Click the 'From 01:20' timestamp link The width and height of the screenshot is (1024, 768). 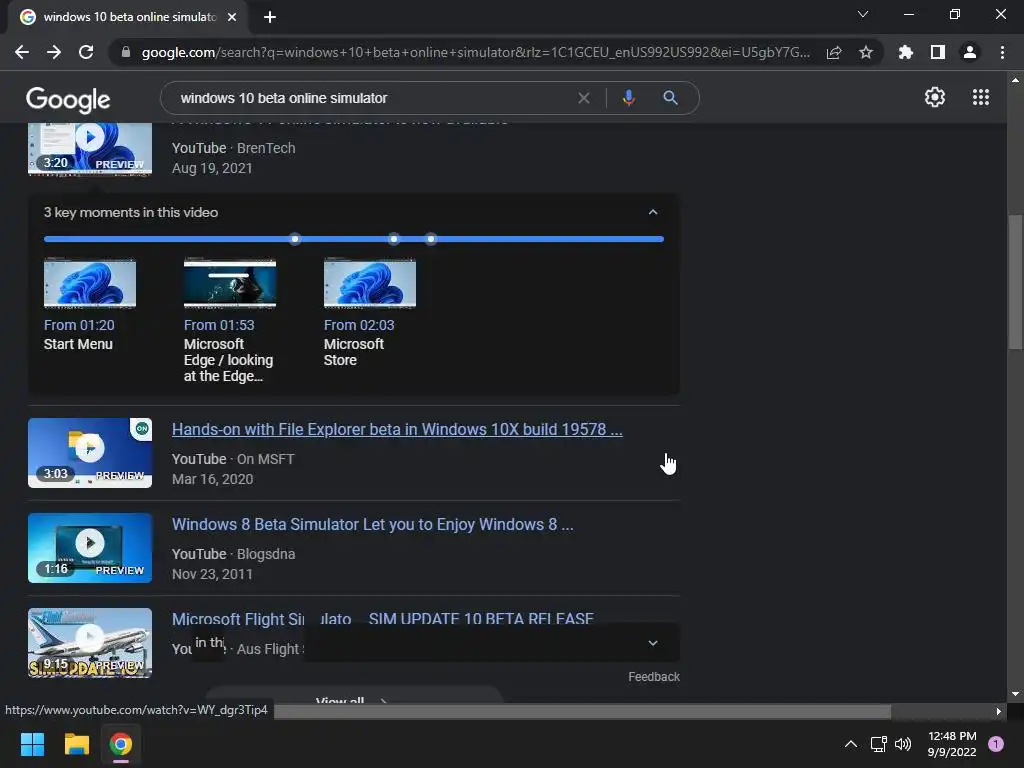point(79,325)
